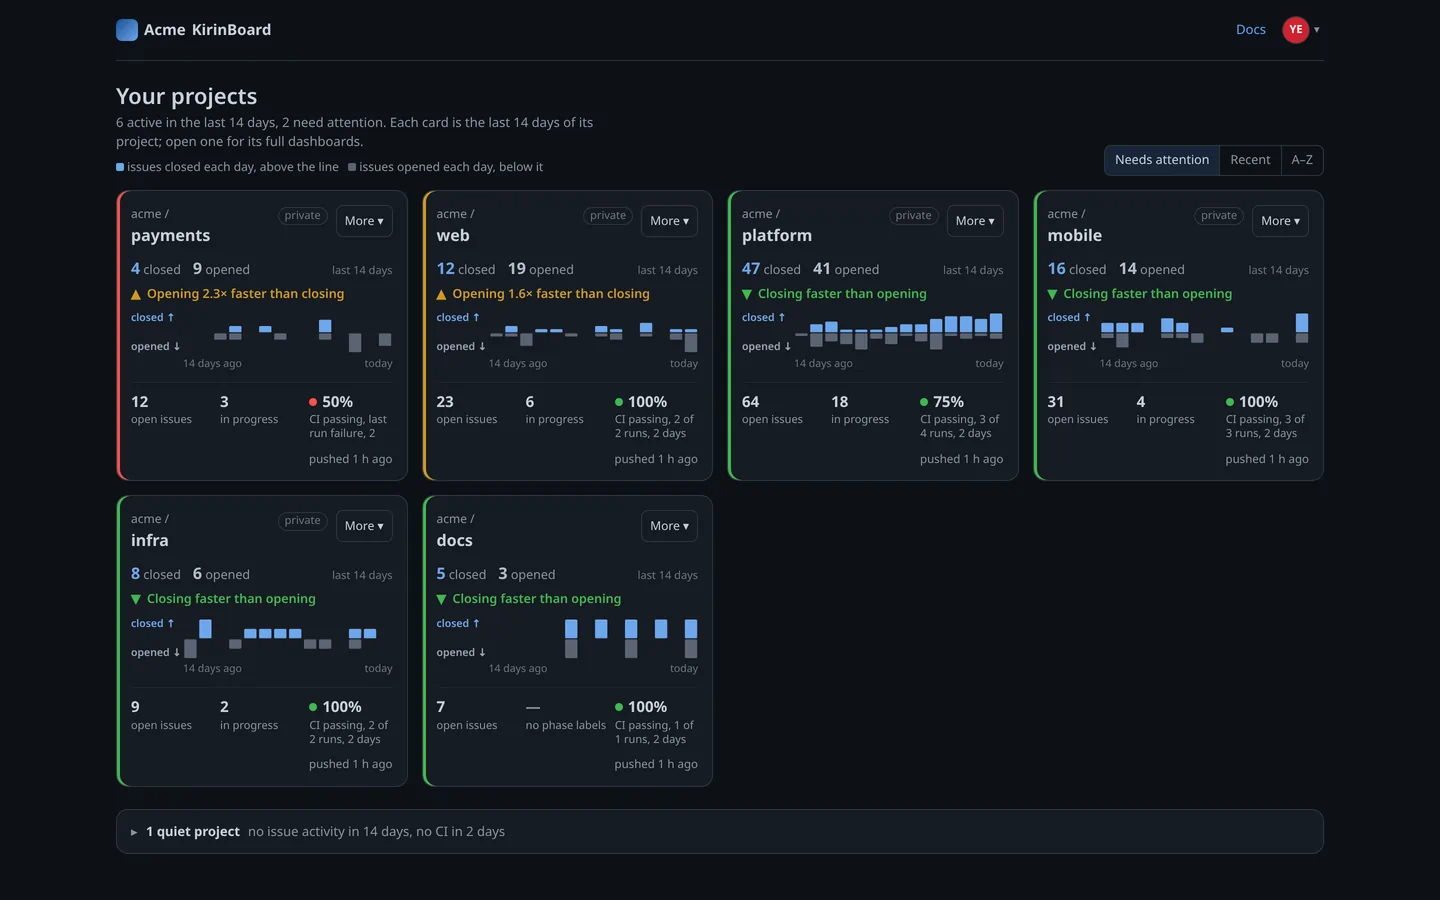The width and height of the screenshot is (1440, 900).
Task: Click the private badge on payments card
Action: [x=302, y=216]
